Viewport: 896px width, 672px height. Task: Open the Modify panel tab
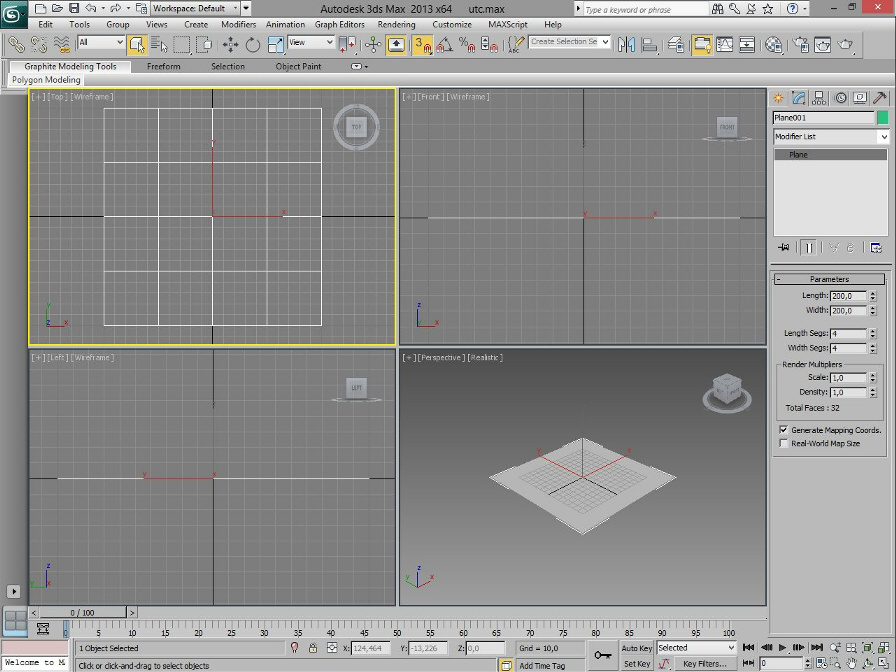coord(798,98)
